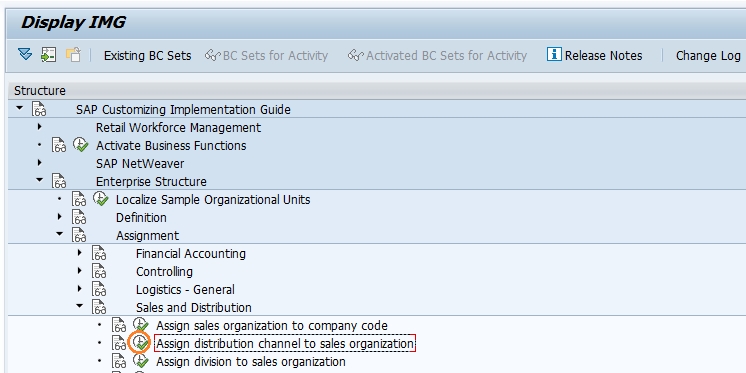This screenshot has width=746, height=373.
Task: Select 'Financial Accounting' label
Action: click(191, 254)
